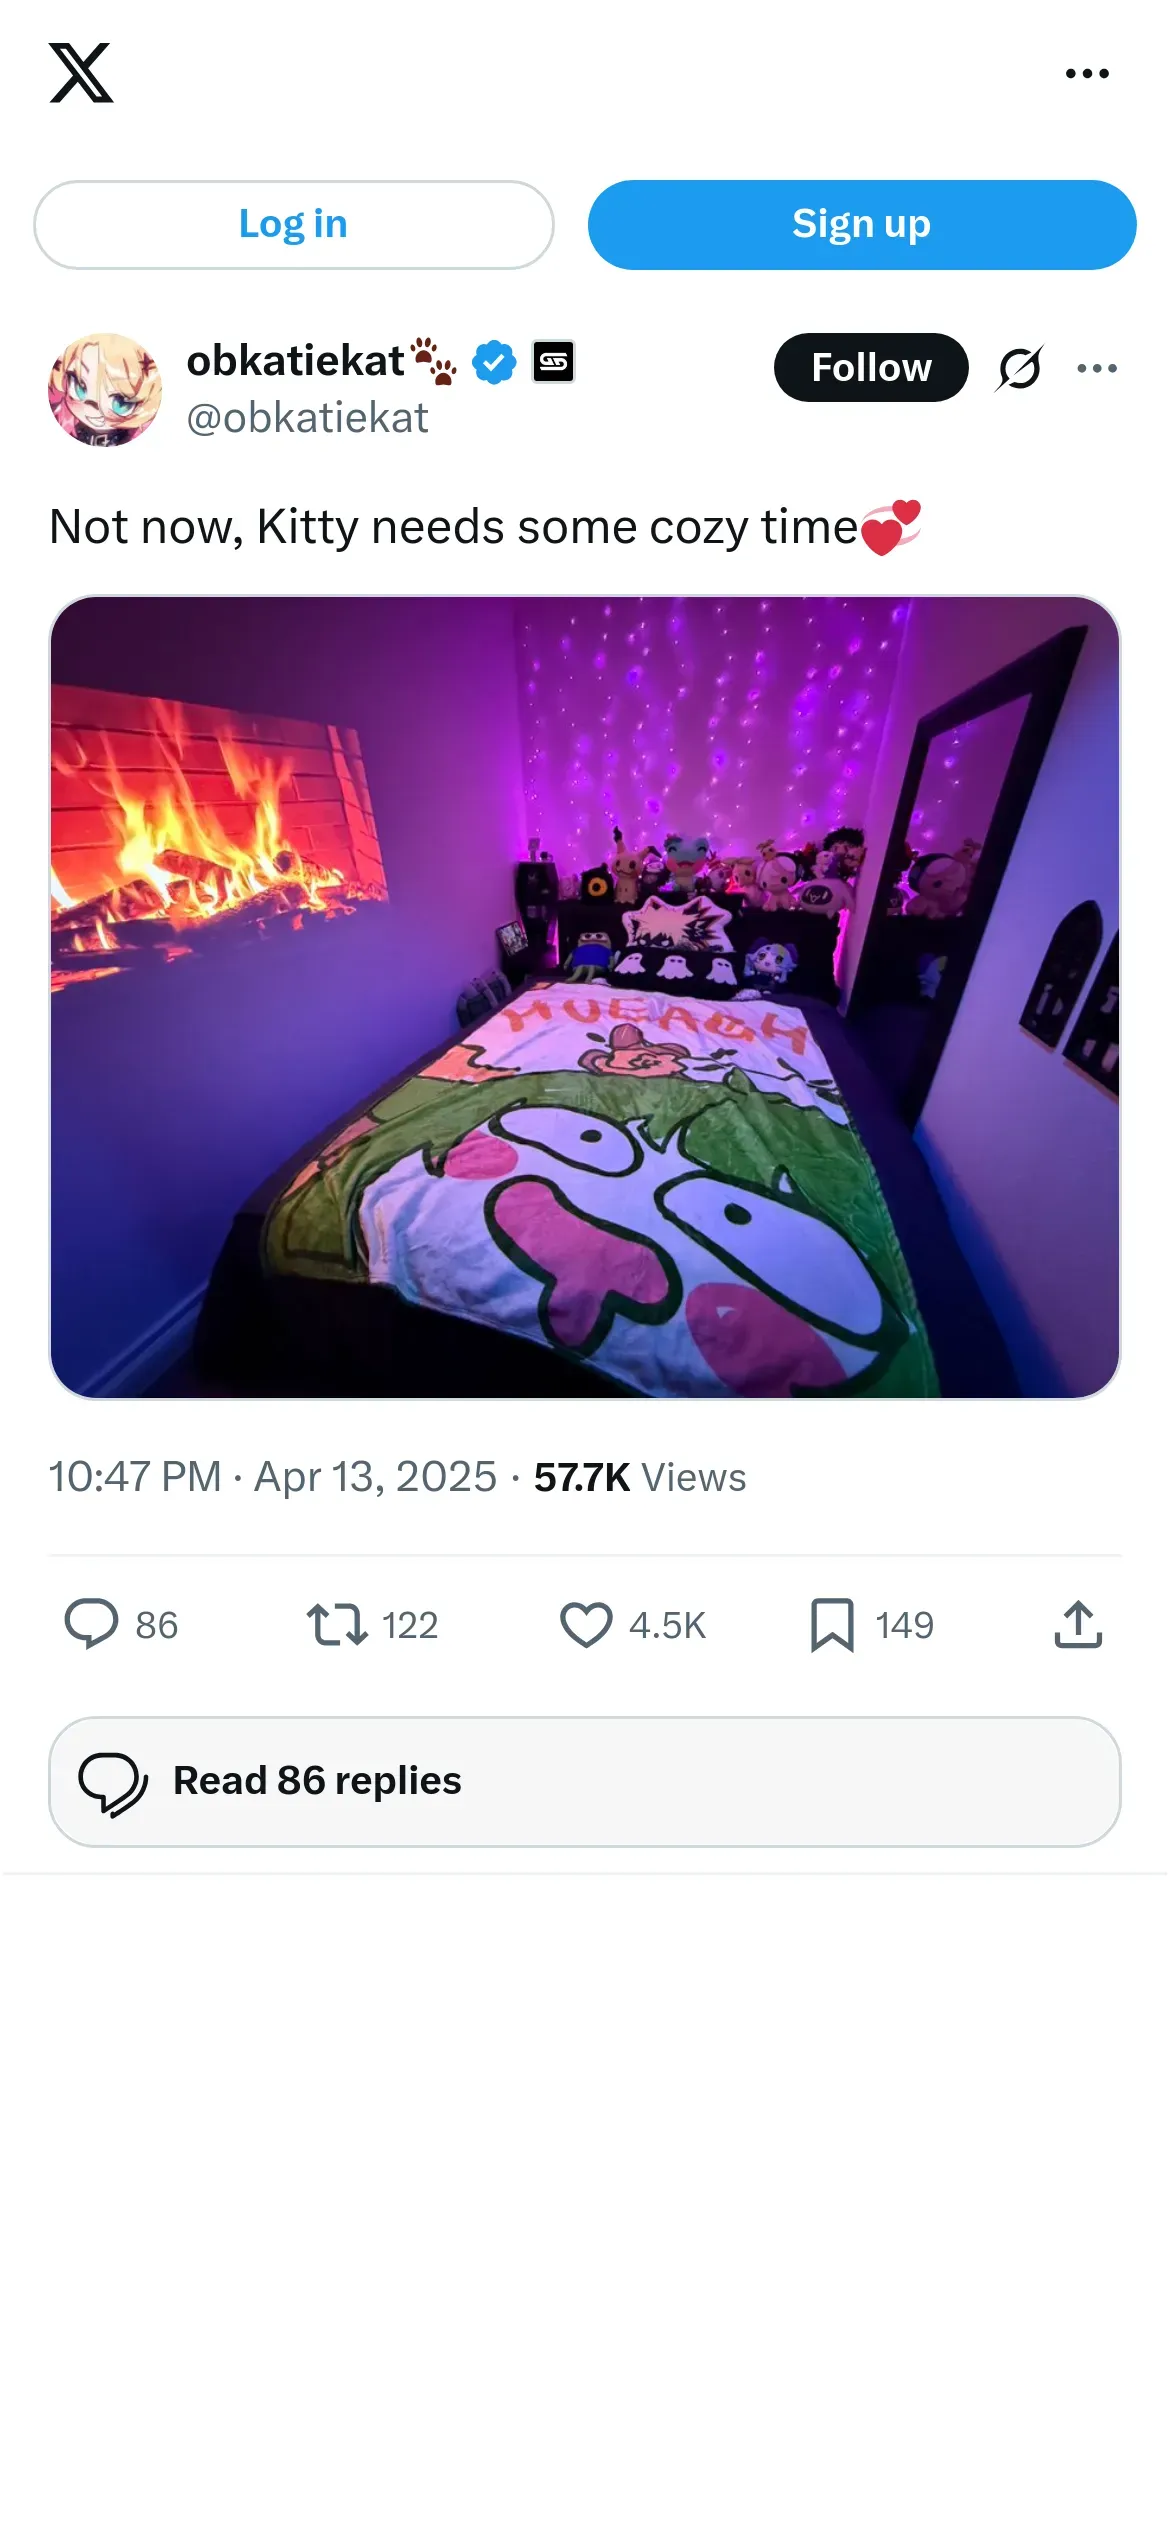Open the cozy bedroom photo
This screenshot has height=2532, width=1170.
pos(585,997)
